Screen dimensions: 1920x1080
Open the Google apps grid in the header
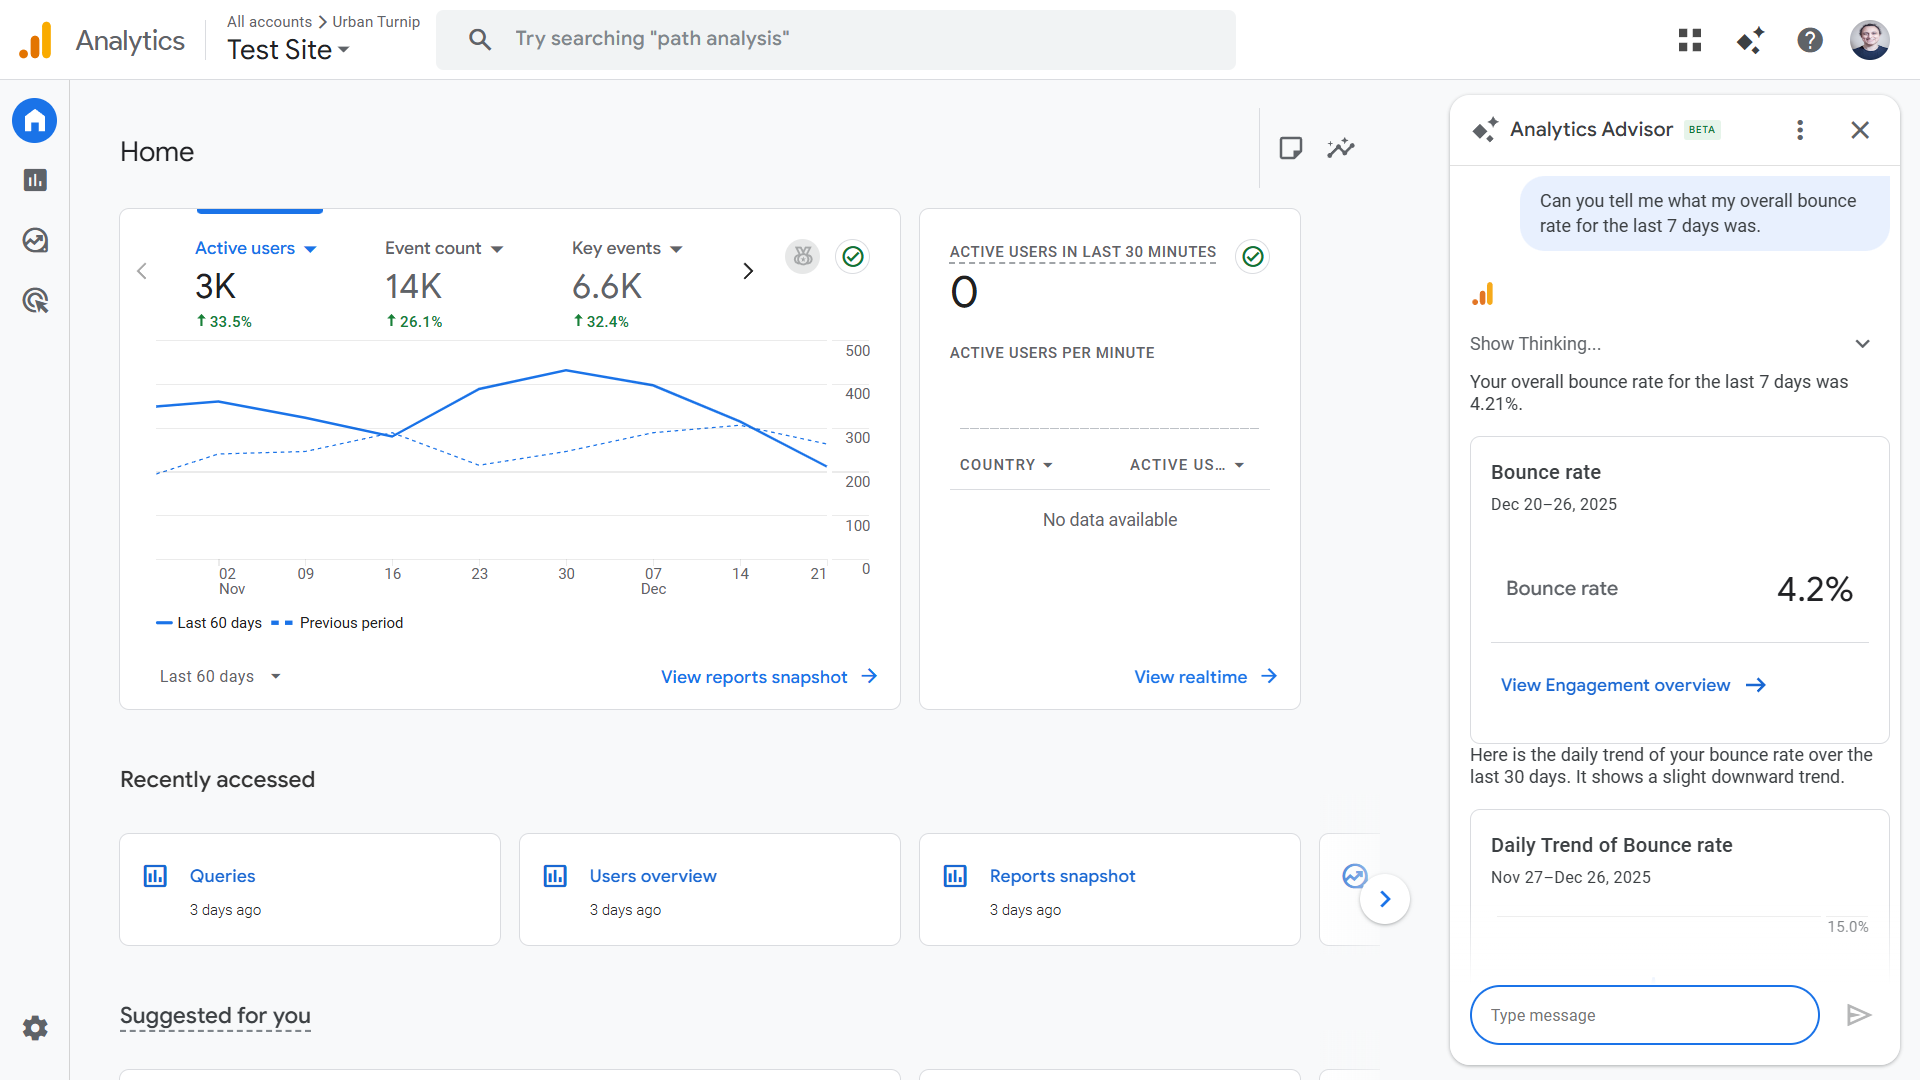(1689, 40)
